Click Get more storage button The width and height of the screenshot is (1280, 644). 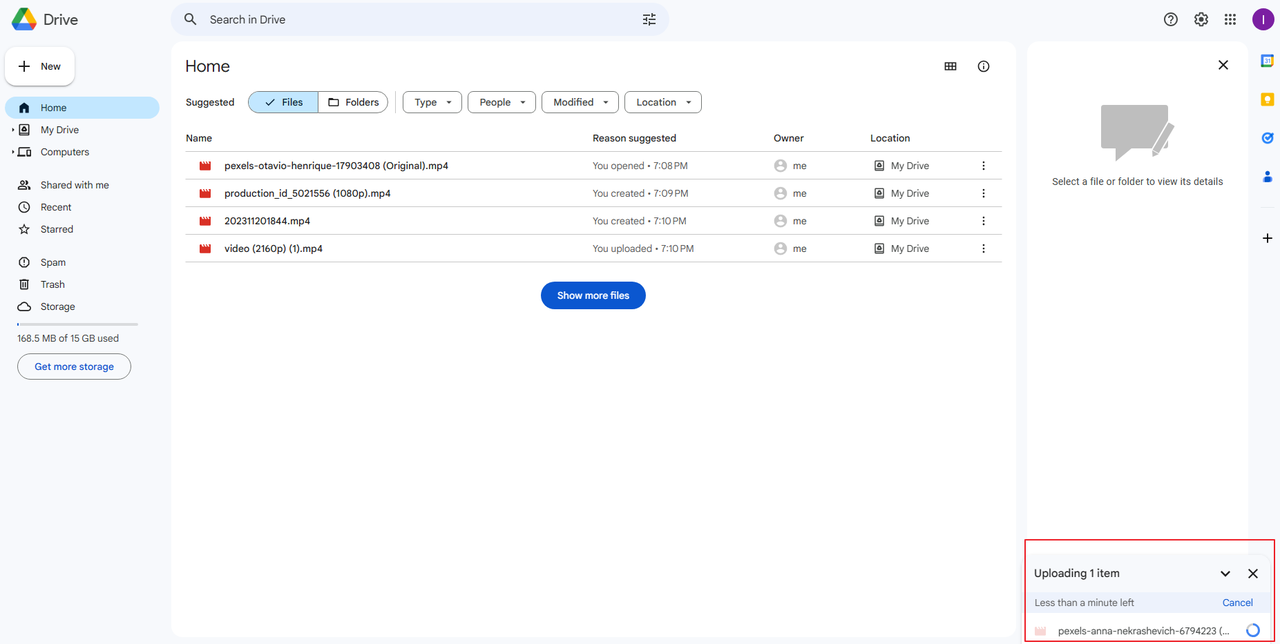74,367
